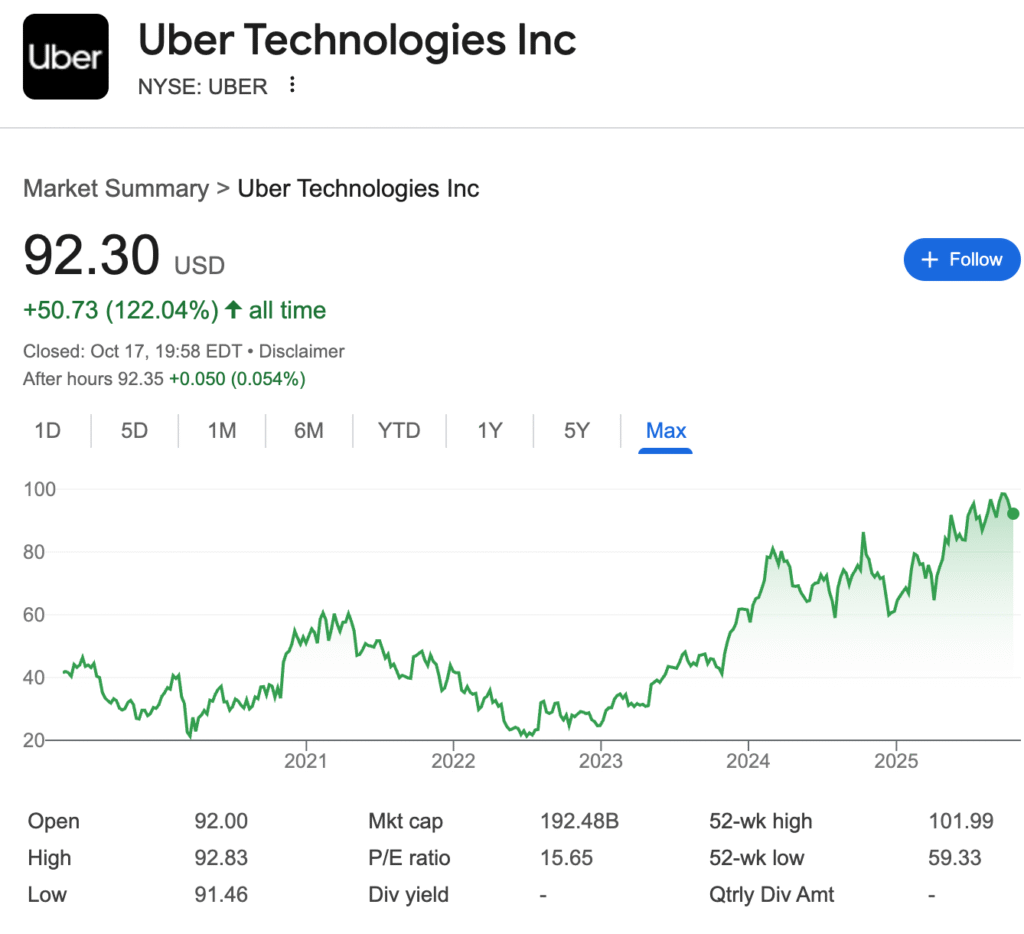Viewport: 1024px width, 934px height.
Task: Open the three-dot options menu
Action: coord(292,85)
